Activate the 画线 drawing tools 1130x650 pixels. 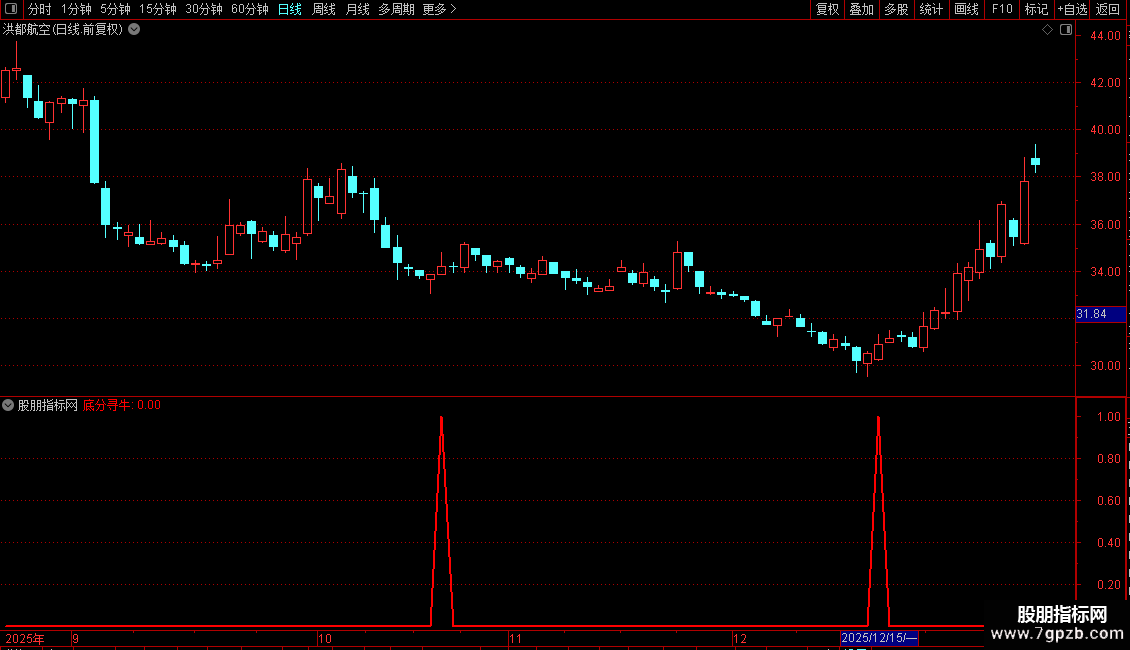point(966,9)
